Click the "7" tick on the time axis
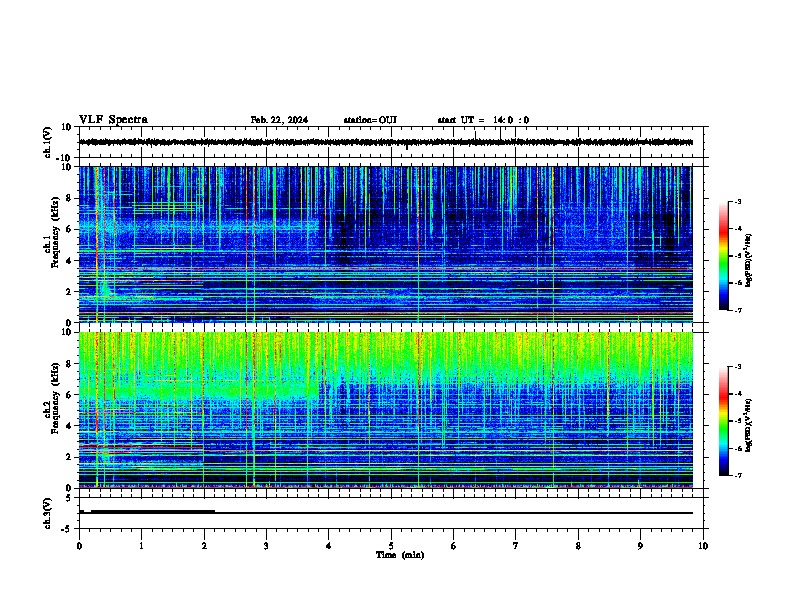The width and height of the screenshot is (792, 612). (516, 546)
